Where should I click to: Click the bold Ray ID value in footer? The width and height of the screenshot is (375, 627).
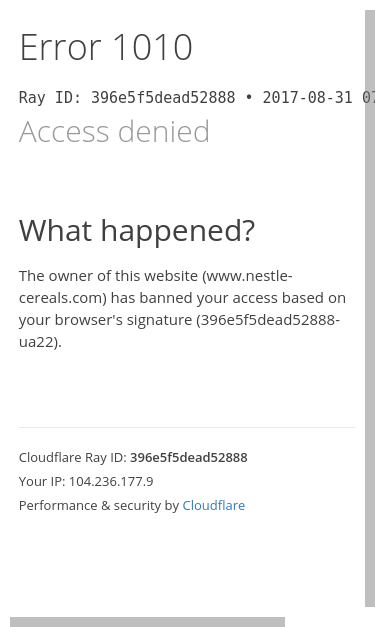pyautogui.click(x=189, y=457)
